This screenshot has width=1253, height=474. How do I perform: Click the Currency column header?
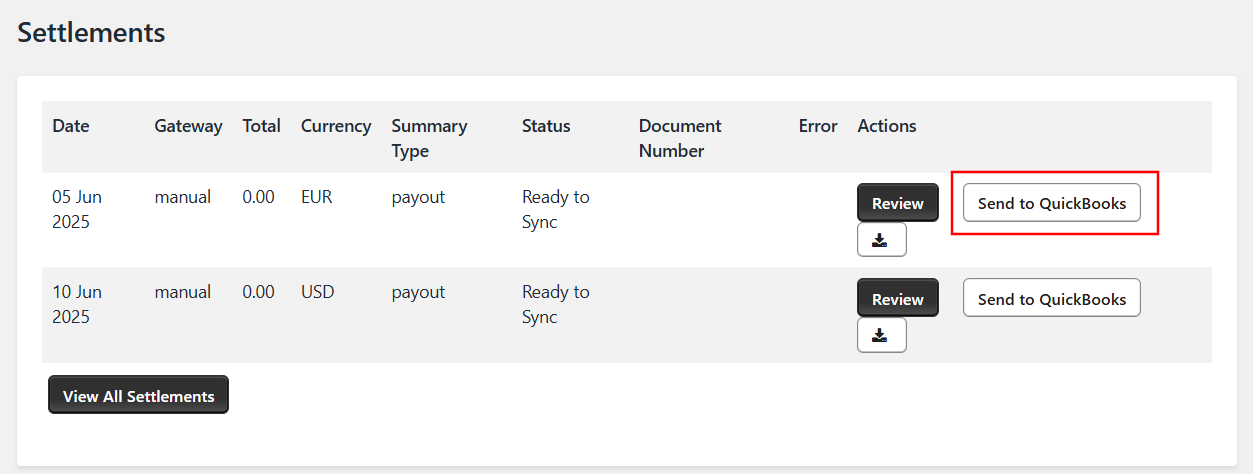336,126
